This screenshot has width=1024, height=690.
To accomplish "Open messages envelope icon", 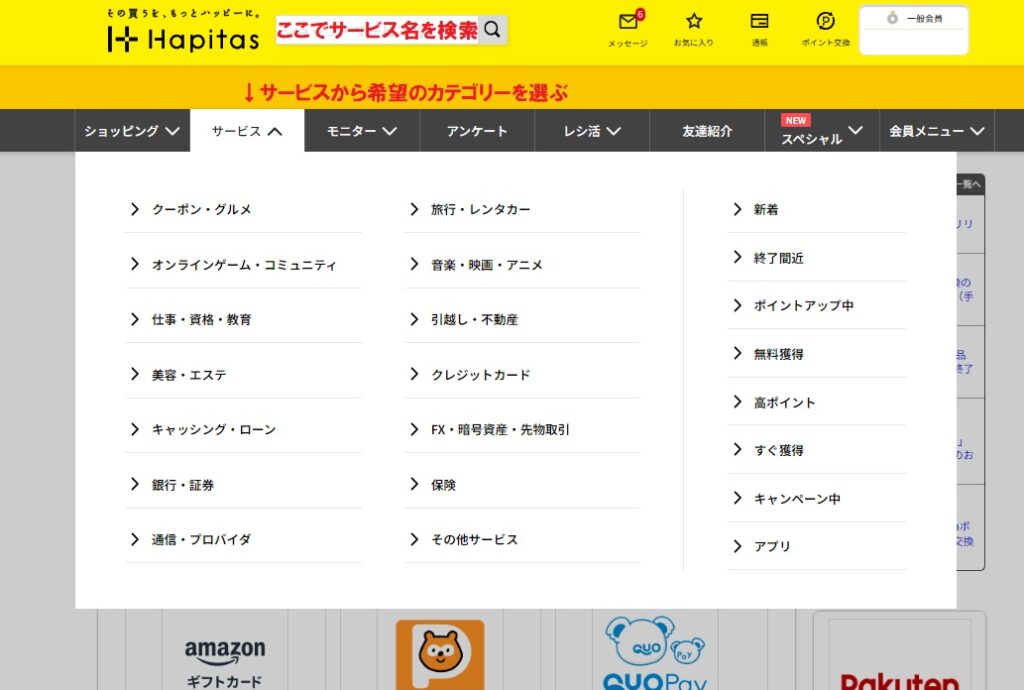I will 628,22.
